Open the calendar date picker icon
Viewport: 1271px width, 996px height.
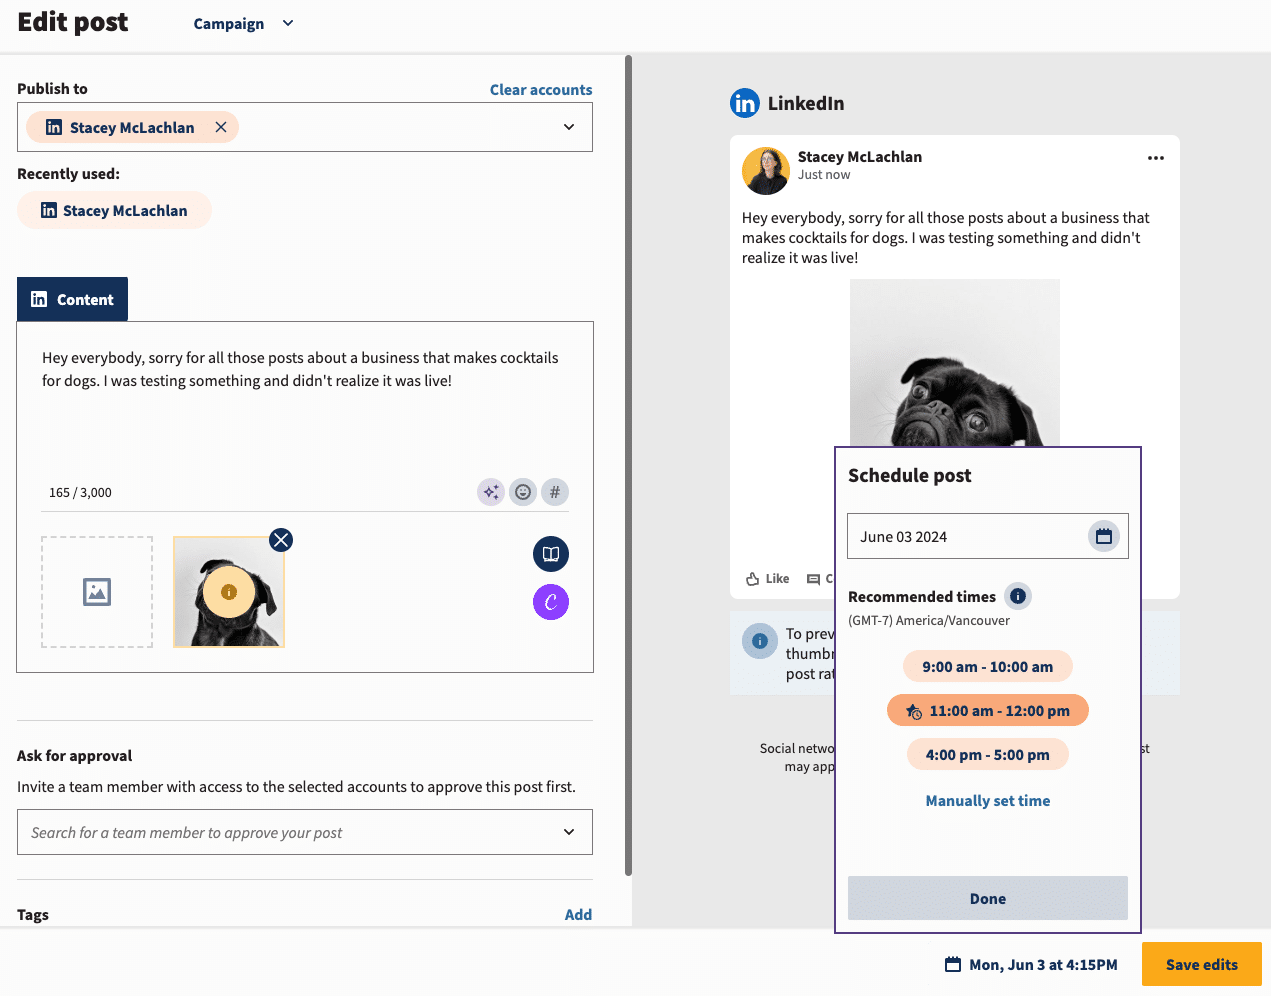(1104, 536)
